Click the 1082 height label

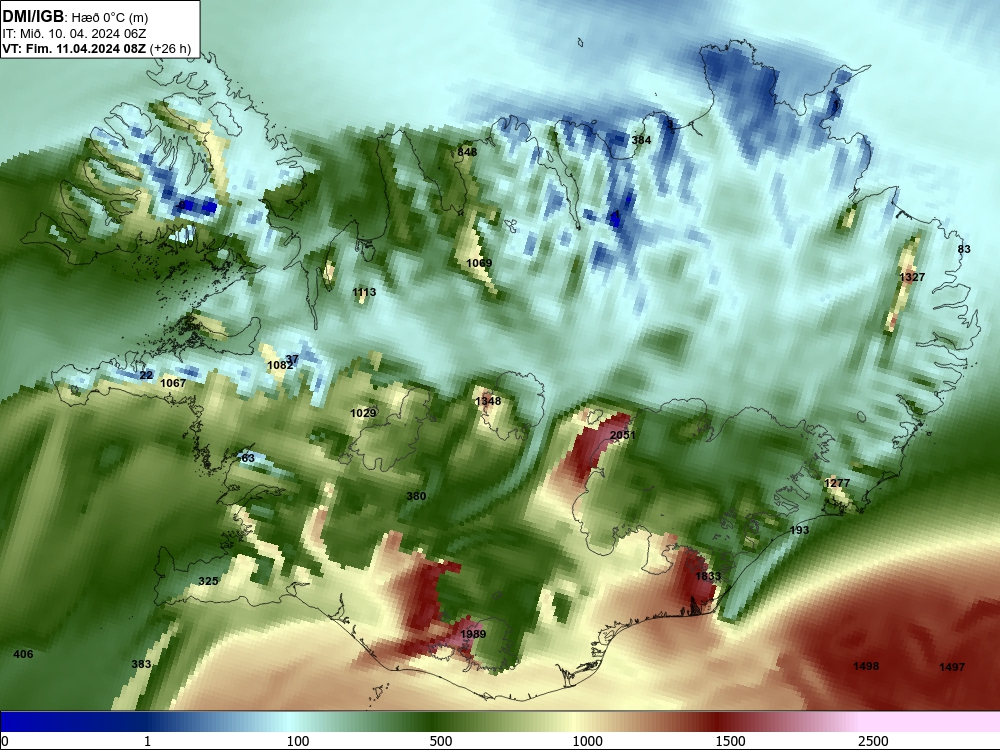[280, 365]
